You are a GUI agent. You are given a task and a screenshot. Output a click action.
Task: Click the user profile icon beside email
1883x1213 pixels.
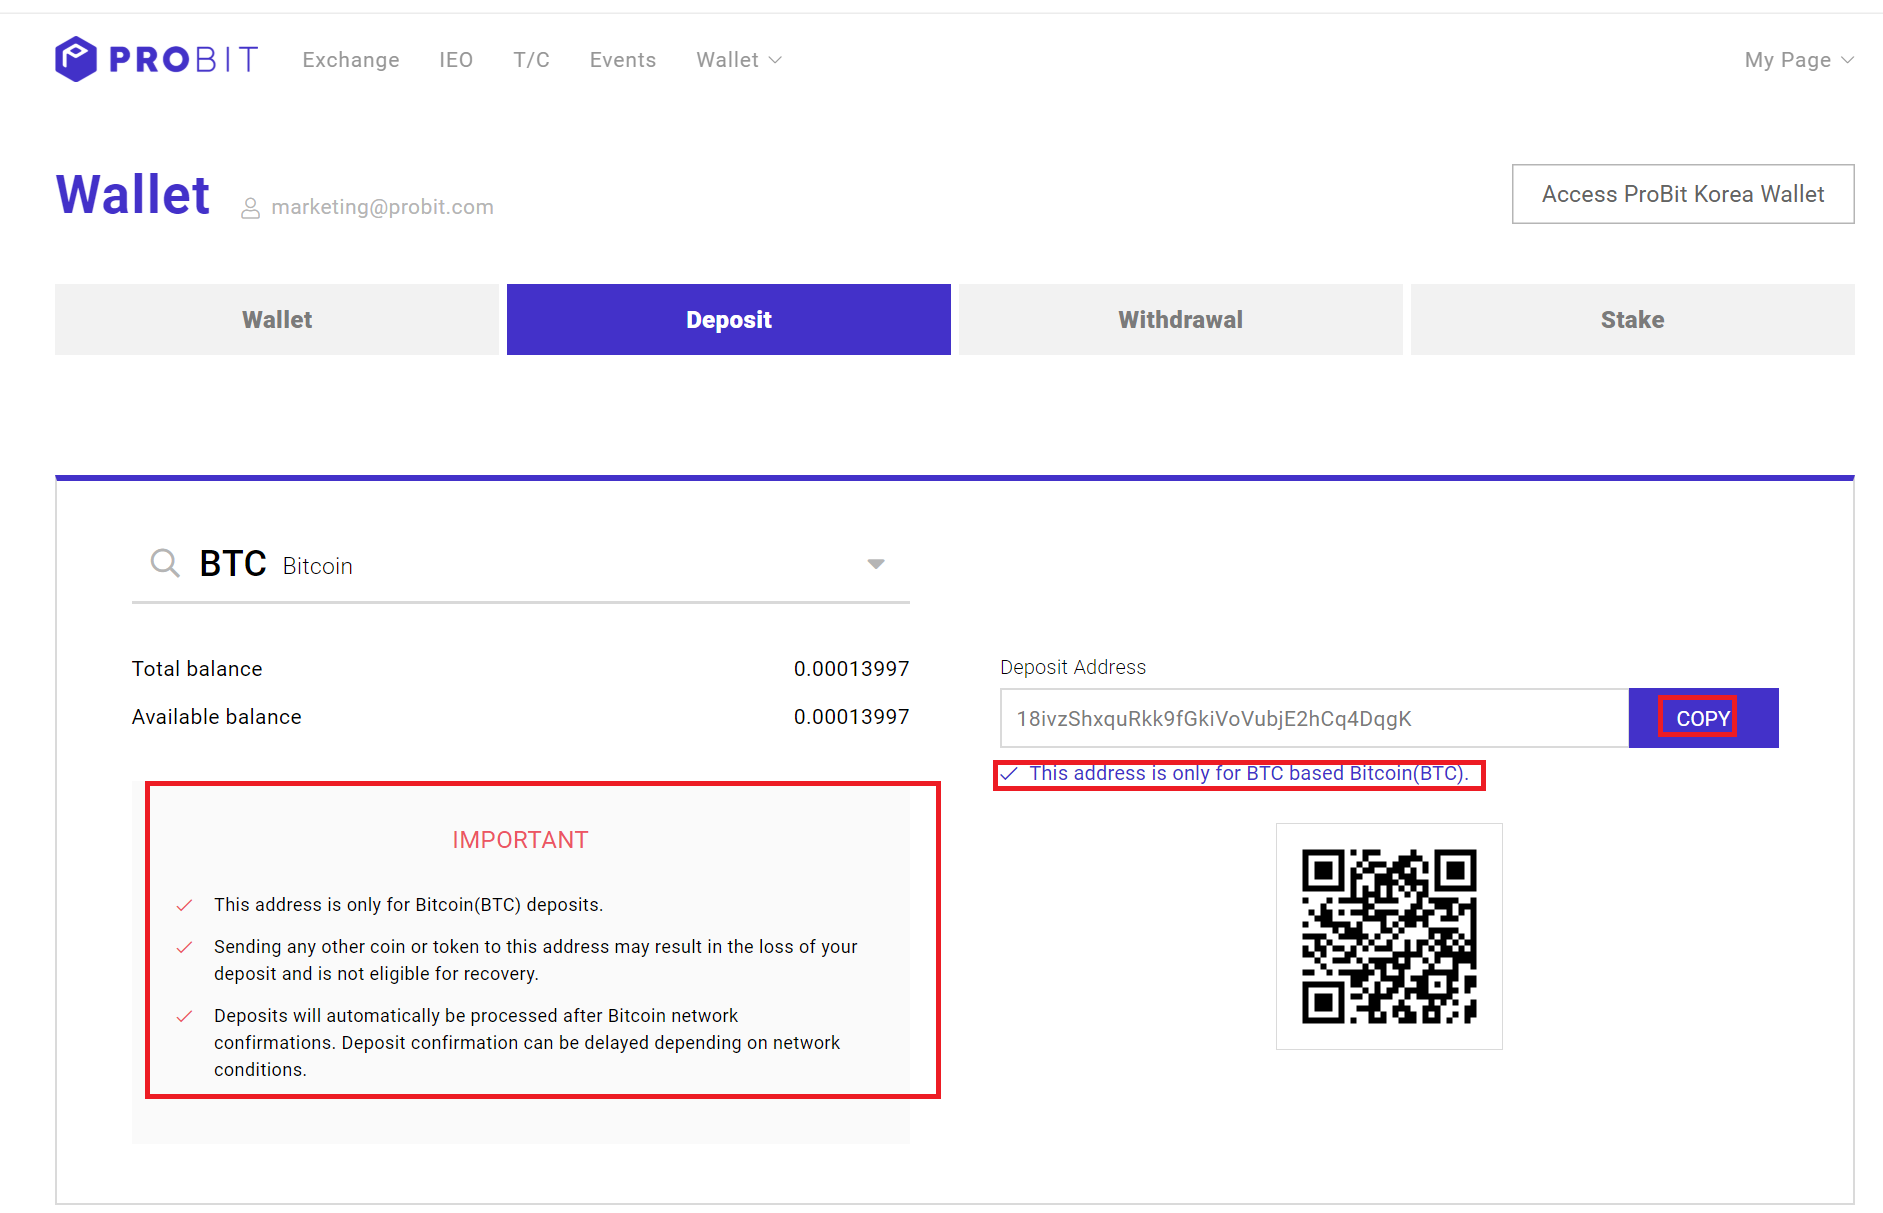click(x=250, y=208)
